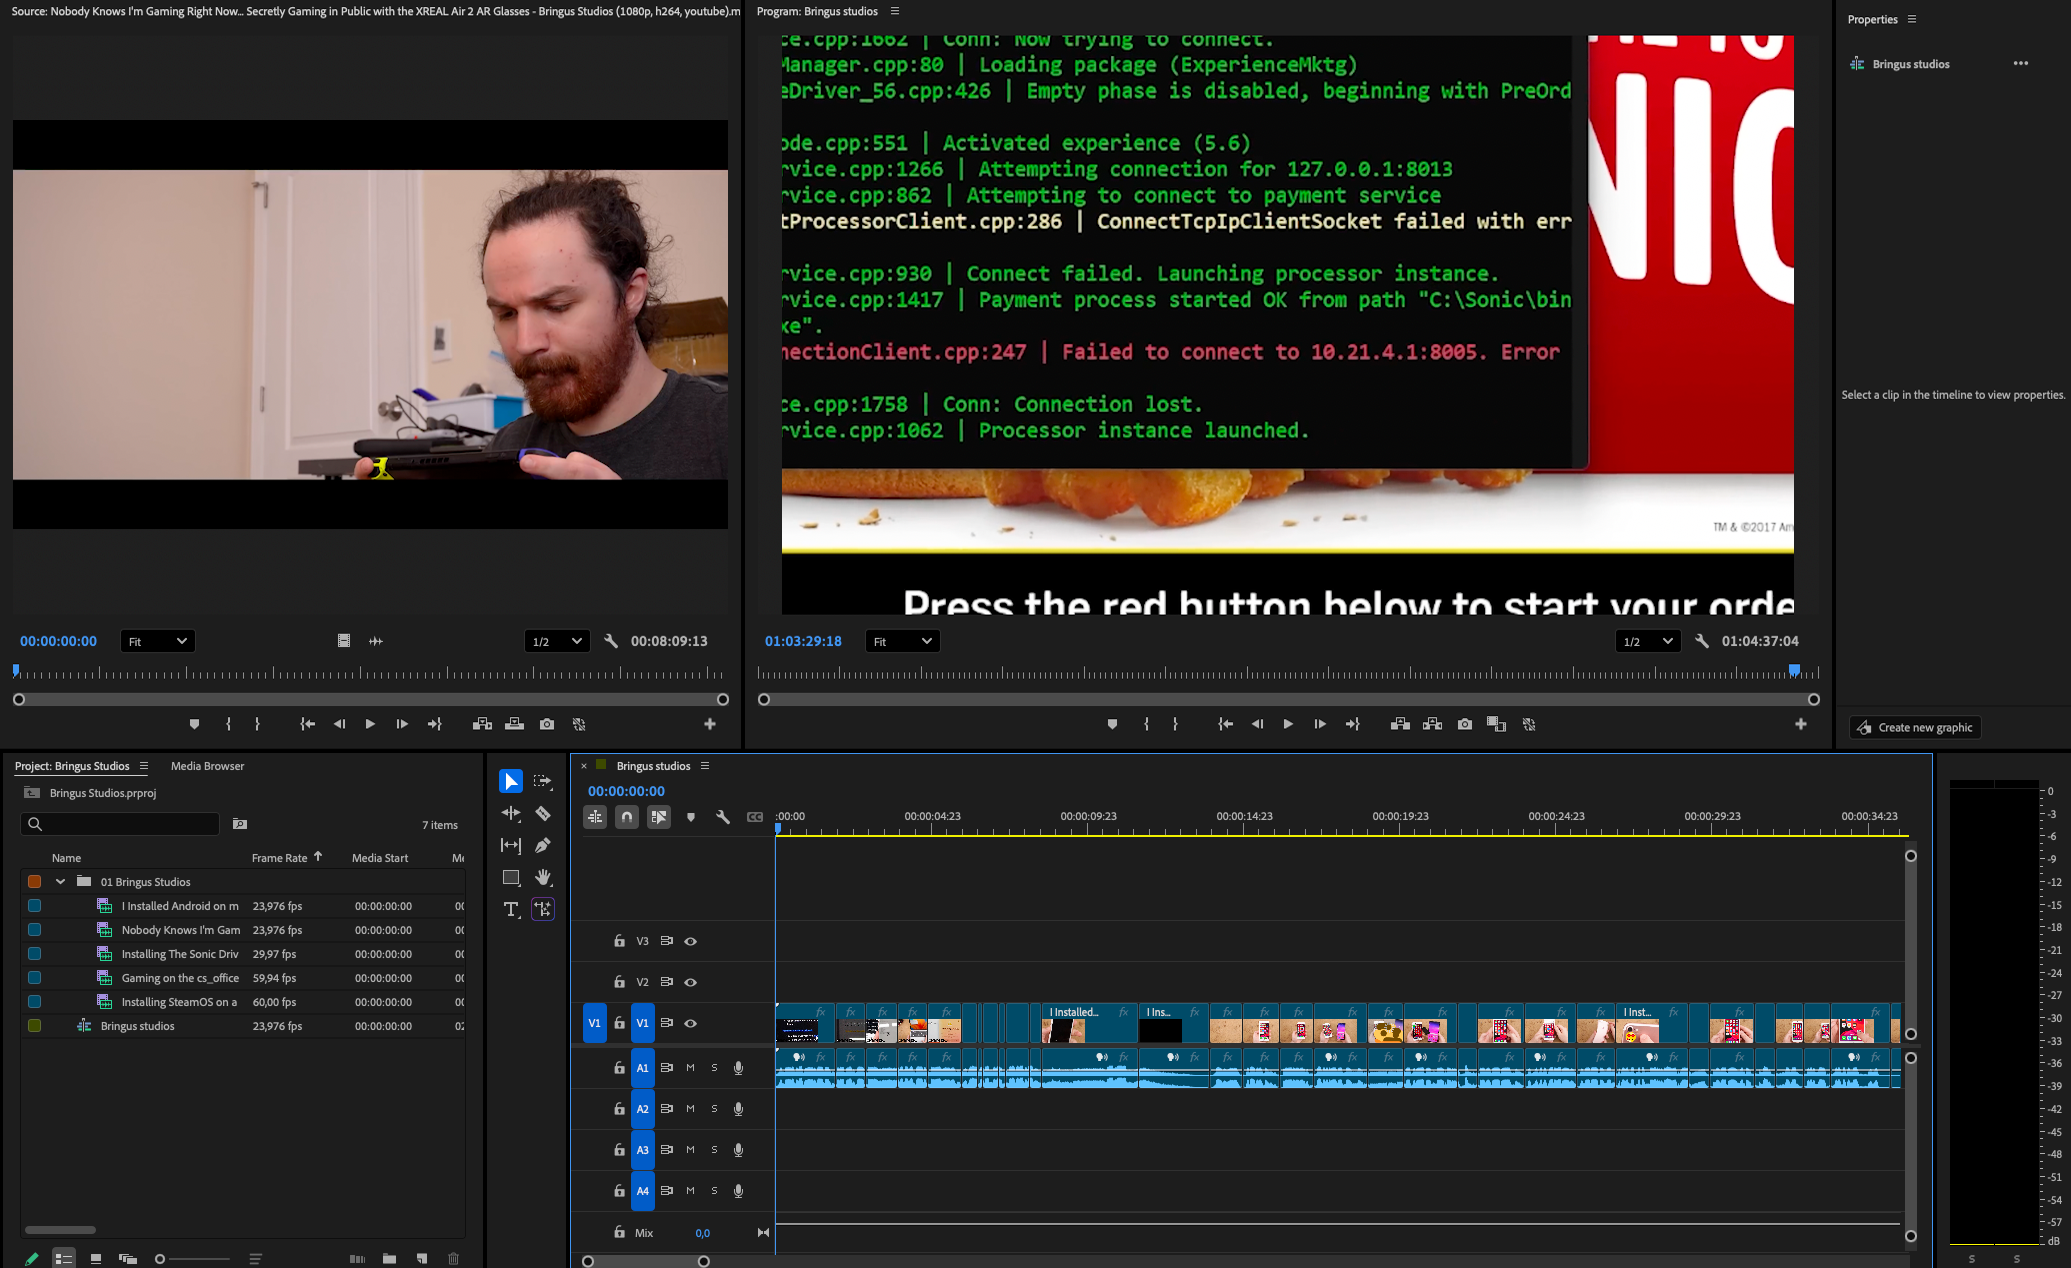Choose the Ripple Edit tool

point(511,813)
